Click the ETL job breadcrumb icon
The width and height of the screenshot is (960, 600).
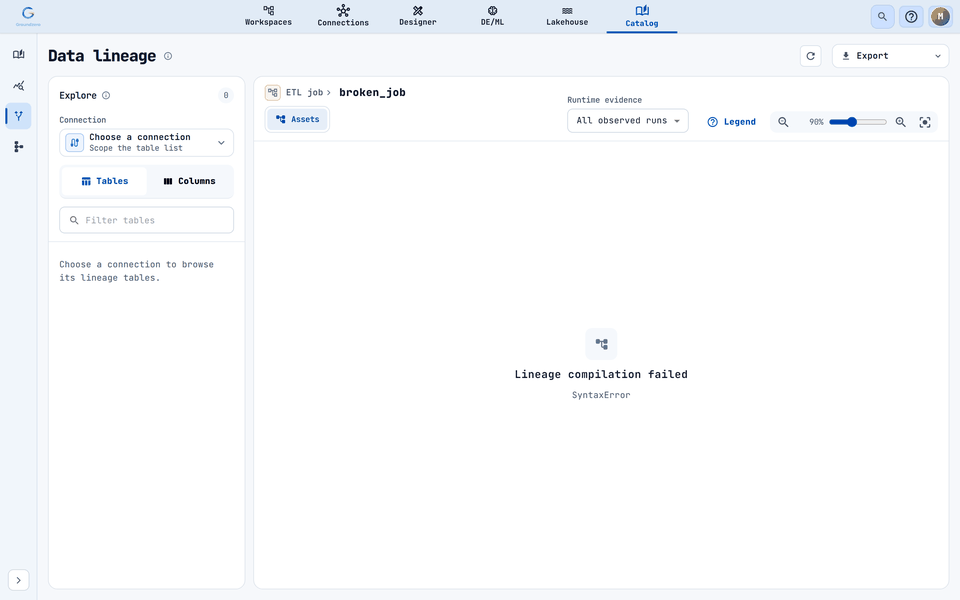click(272, 92)
